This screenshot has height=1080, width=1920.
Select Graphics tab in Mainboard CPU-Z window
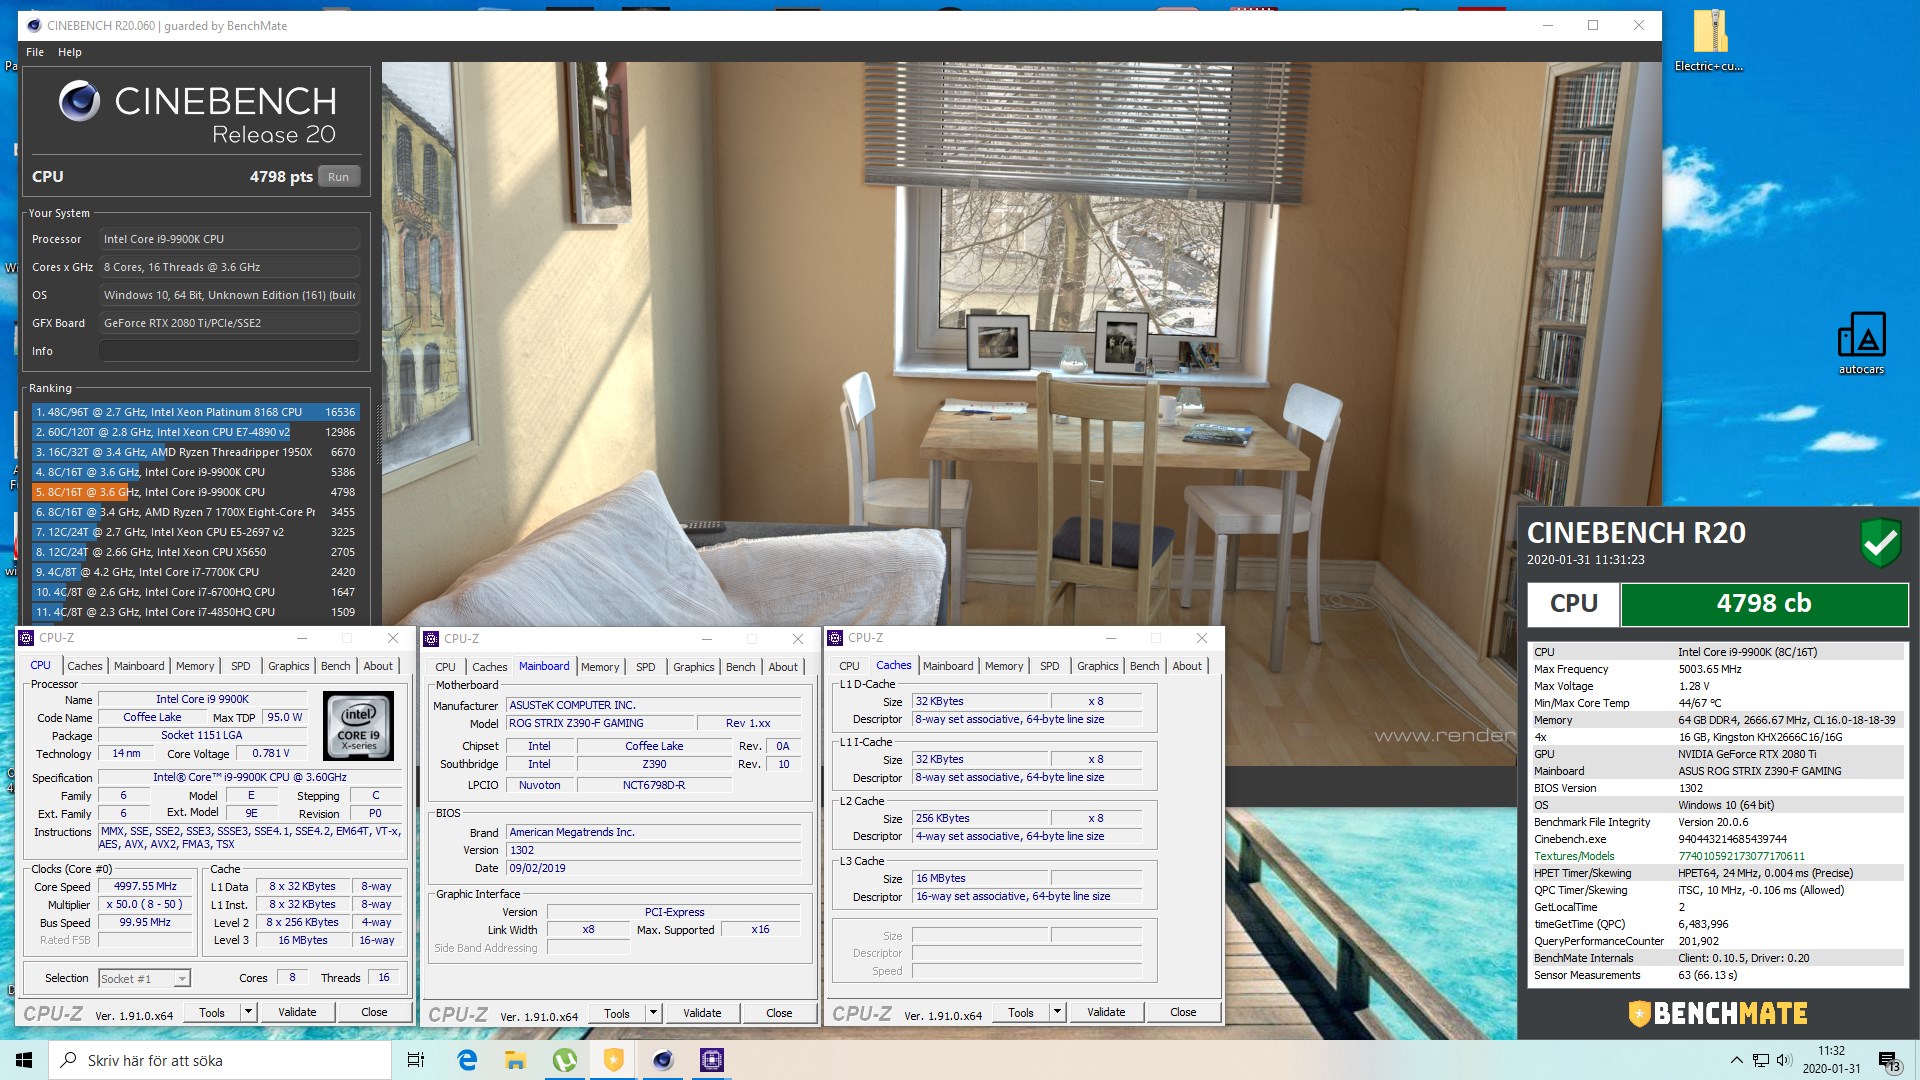694,667
